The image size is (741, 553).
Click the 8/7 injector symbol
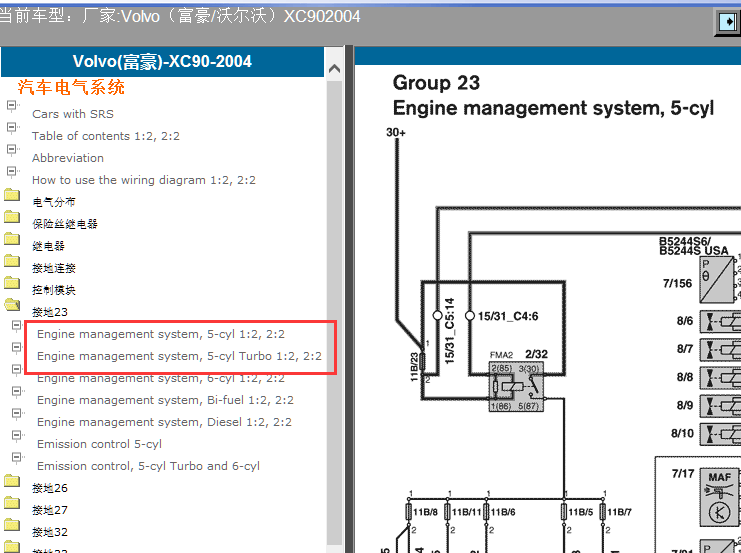coord(720,350)
